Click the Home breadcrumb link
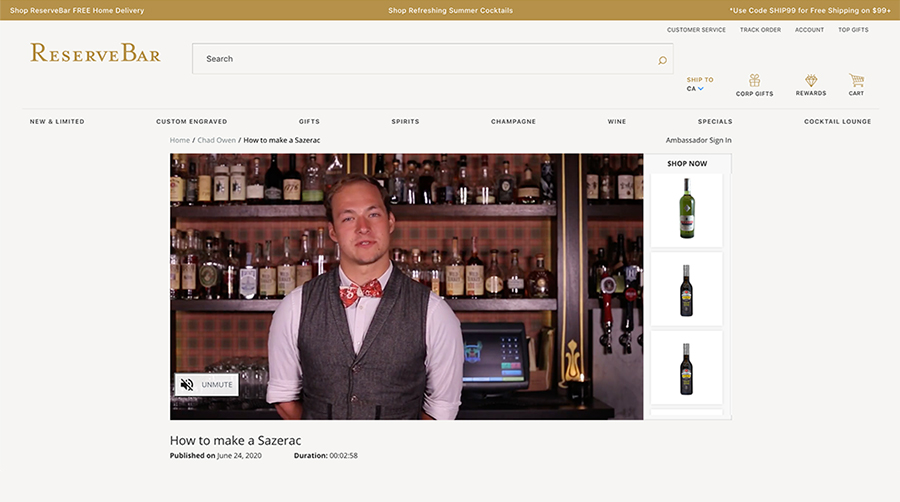900x502 pixels. [x=180, y=140]
